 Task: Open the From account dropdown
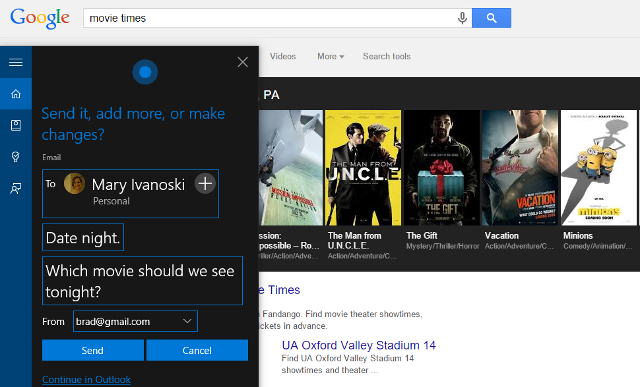[136, 321]
